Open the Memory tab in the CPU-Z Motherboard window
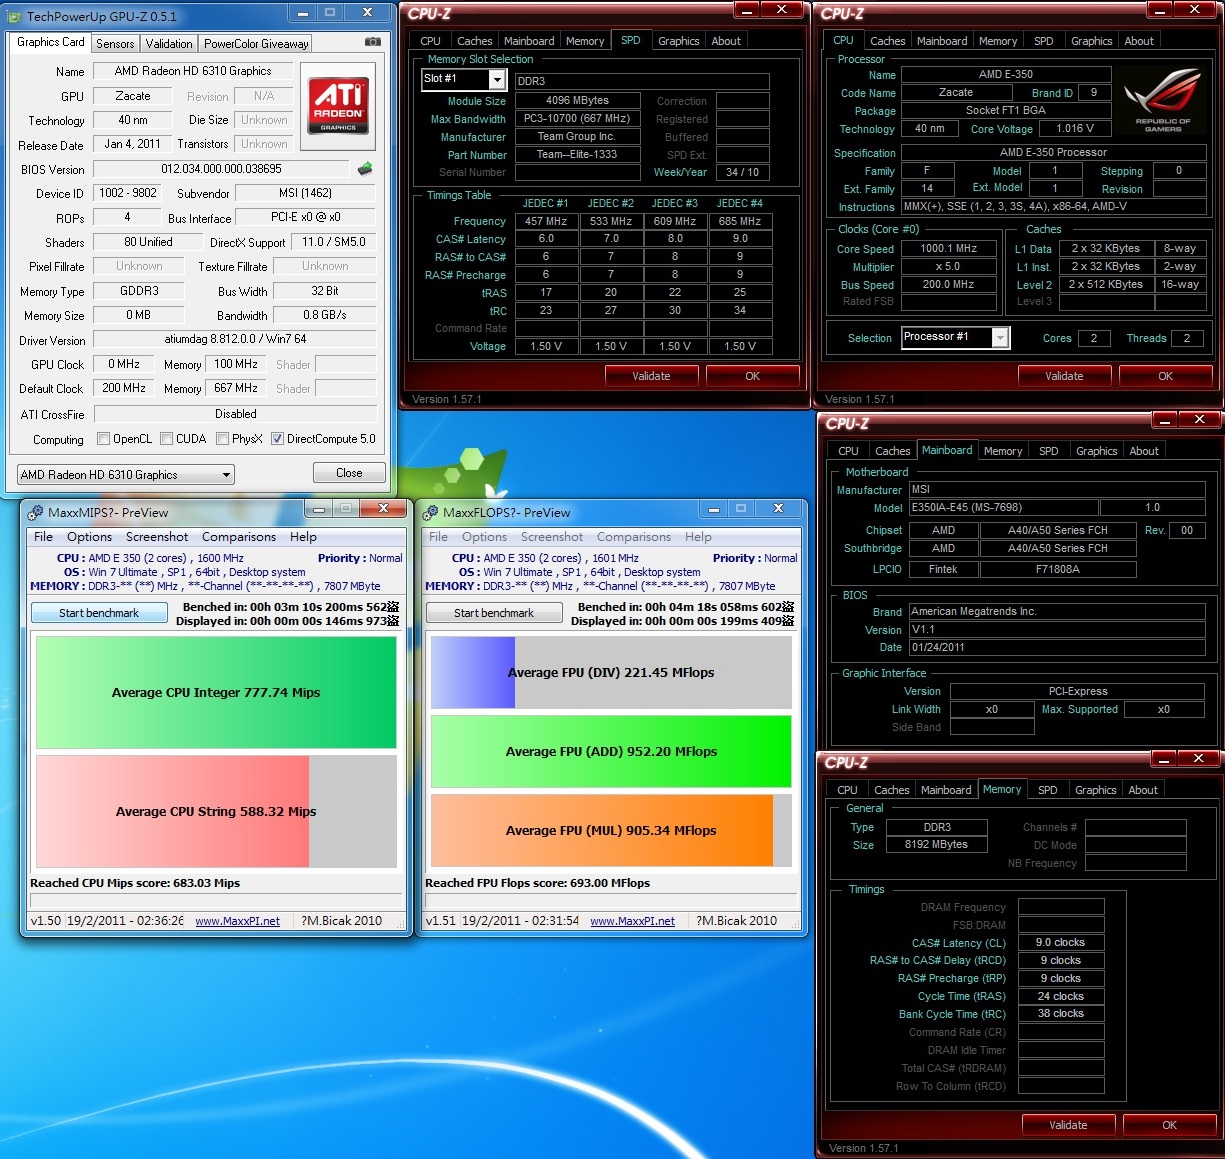The width and height of the screenshot is (1225, 1159). click(1003, 451)
